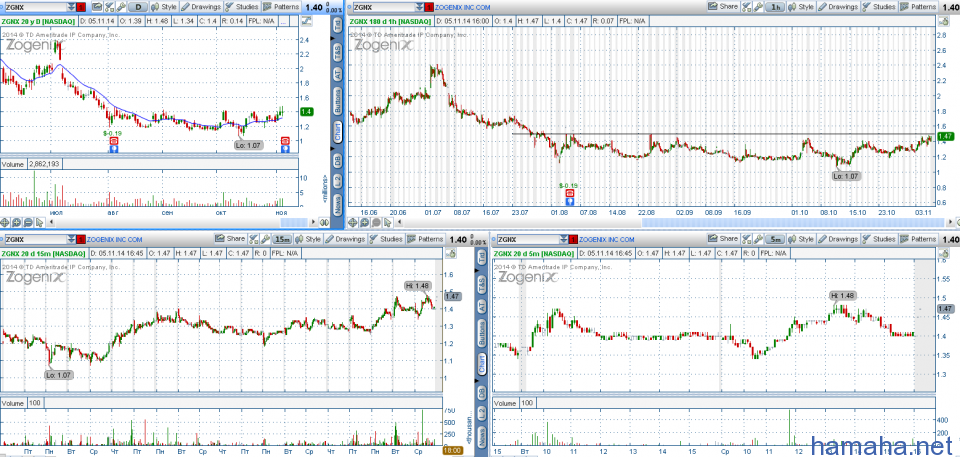This screenshot has width=960, height=457.
Task: Click red earnings marker near $-0.19 on daily chart
Action: 114,140
